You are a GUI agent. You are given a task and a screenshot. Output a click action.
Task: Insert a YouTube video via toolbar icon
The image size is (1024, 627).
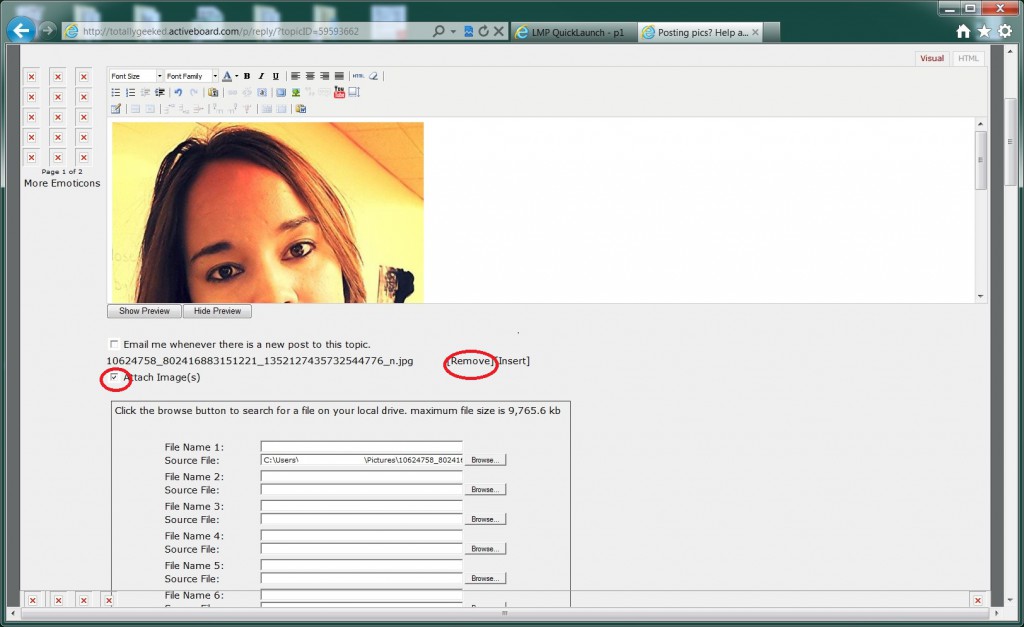(339, 92)
